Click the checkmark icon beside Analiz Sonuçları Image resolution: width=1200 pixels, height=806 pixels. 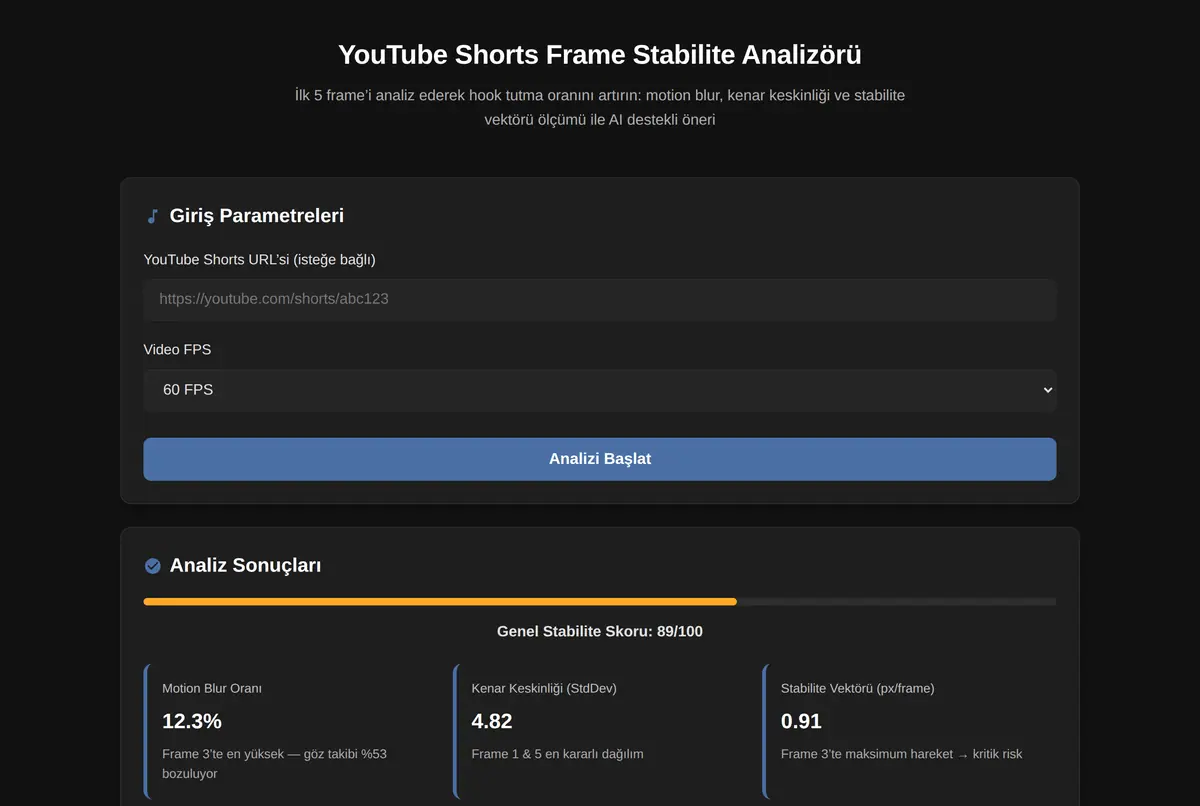tap(152, 566)
